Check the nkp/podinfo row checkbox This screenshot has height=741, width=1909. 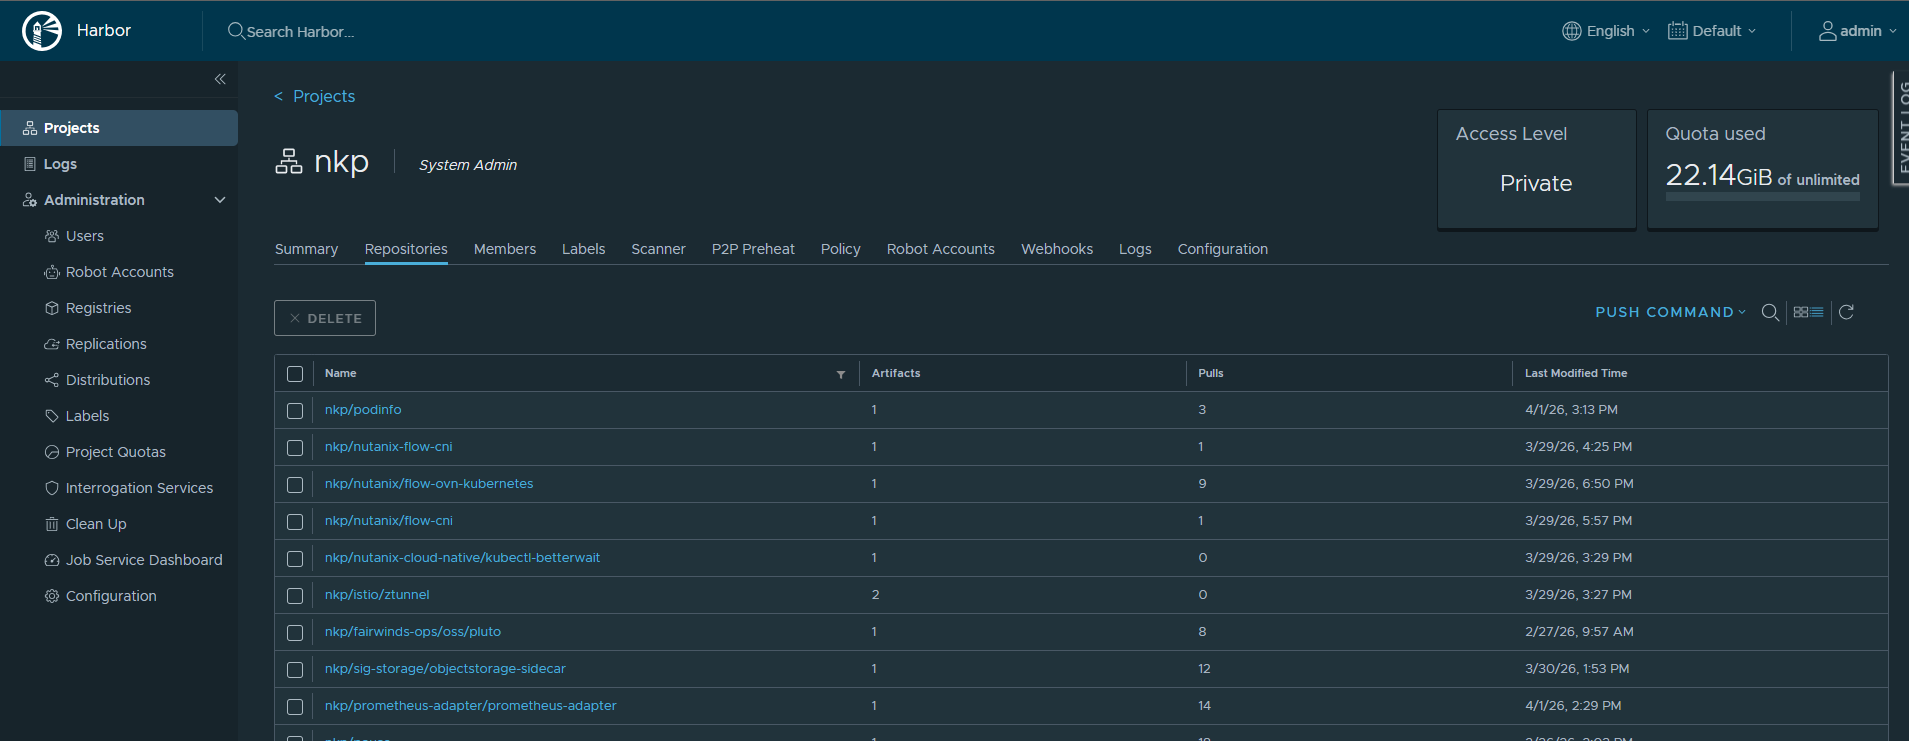[x=295, y=411]
